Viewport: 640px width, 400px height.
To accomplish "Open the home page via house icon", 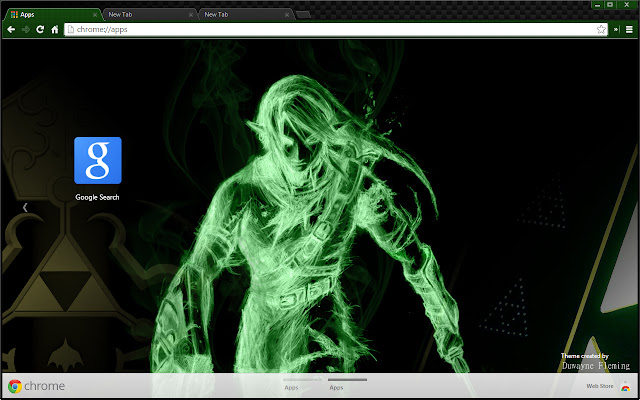I will tap(54, 30).
